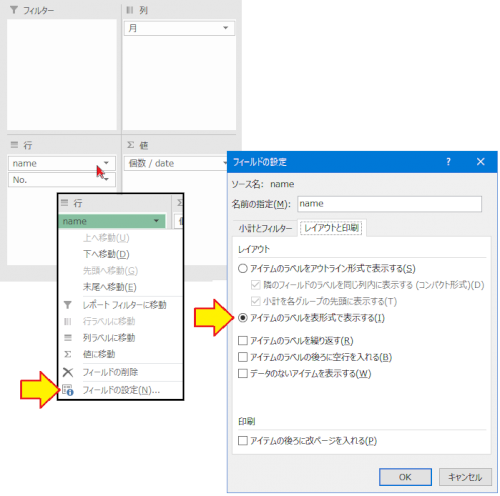Switch to the 小計とフィルター tab
Viewport: 500px width, 496px height.
tap(265, 228)
